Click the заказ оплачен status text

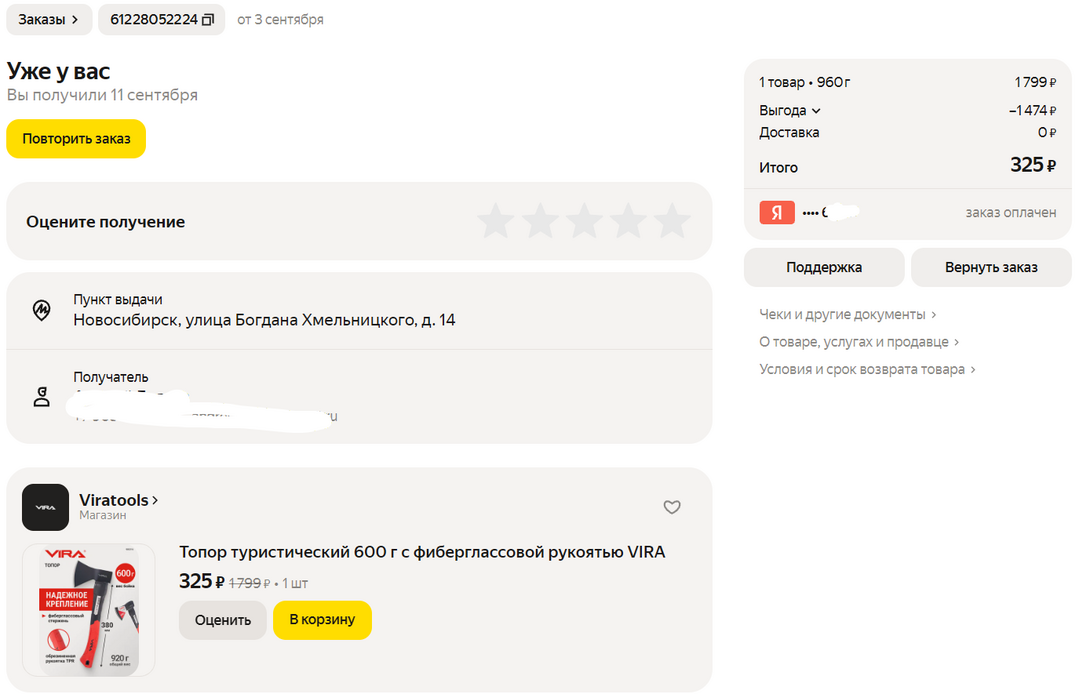[x=1011, y=213]
